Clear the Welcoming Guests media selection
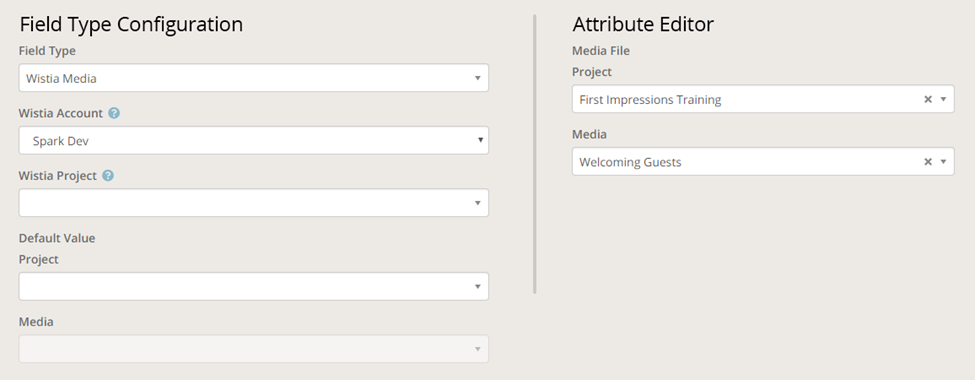This screenshot has height=380, width=975. click(x=928, y=162)
